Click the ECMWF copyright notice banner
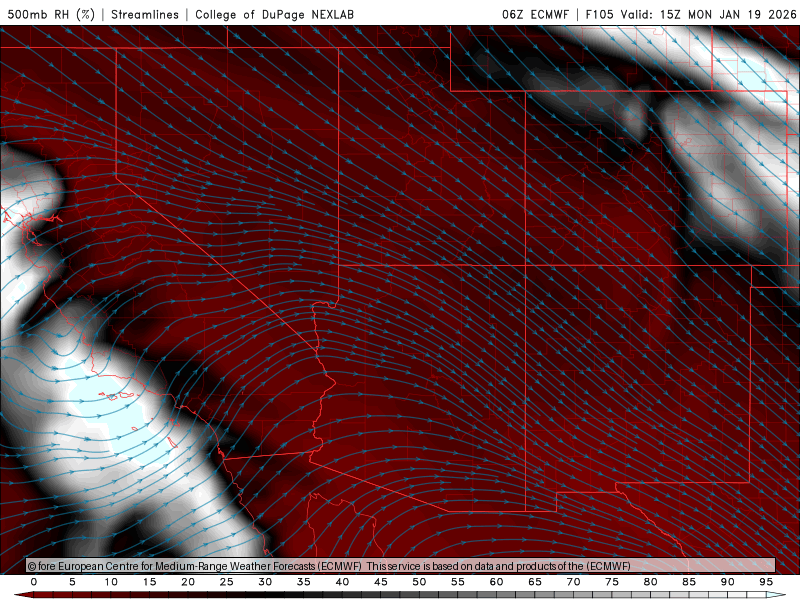 [401, 566]
